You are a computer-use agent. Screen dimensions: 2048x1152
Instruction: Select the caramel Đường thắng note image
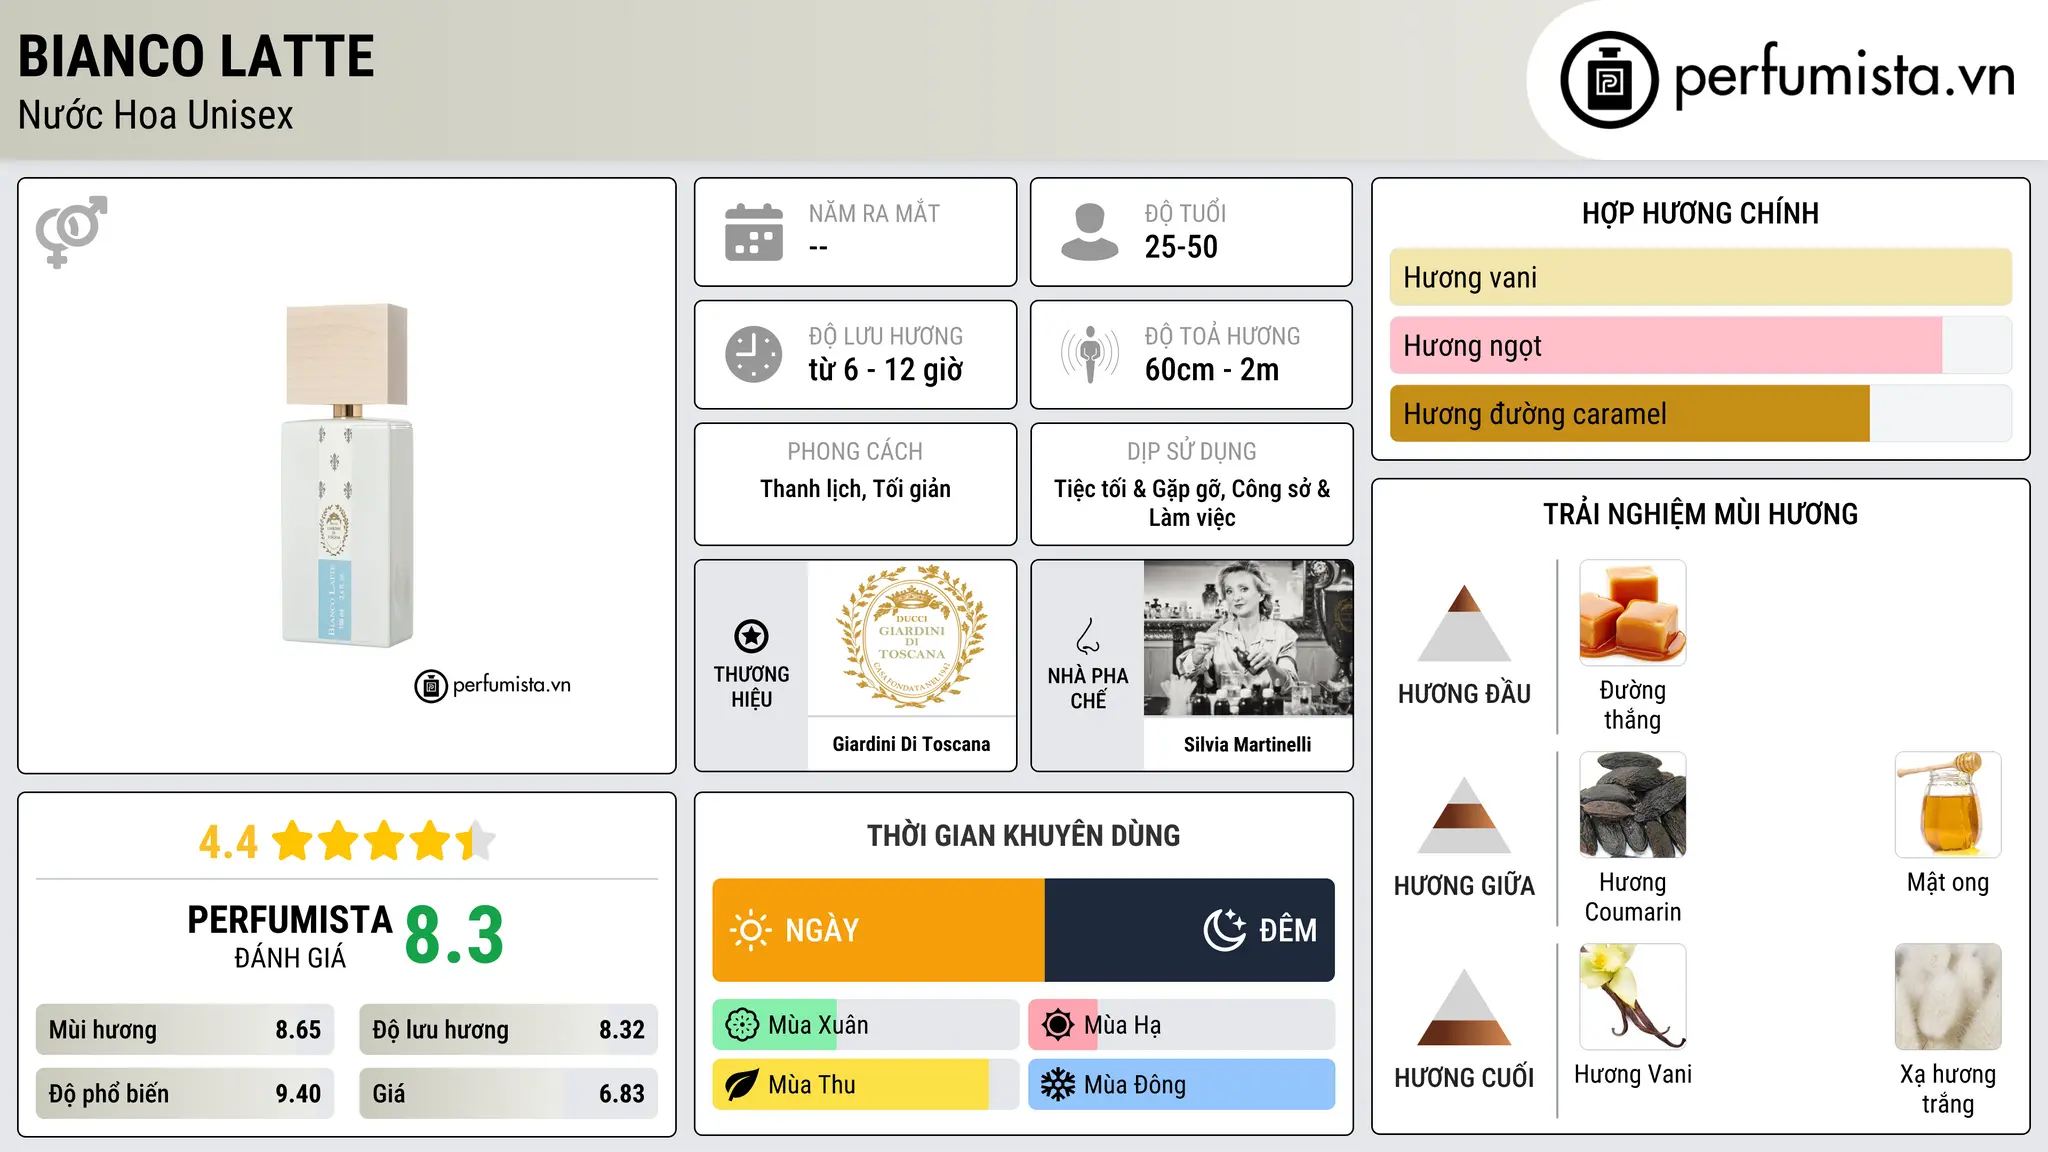pos(1633,613)
